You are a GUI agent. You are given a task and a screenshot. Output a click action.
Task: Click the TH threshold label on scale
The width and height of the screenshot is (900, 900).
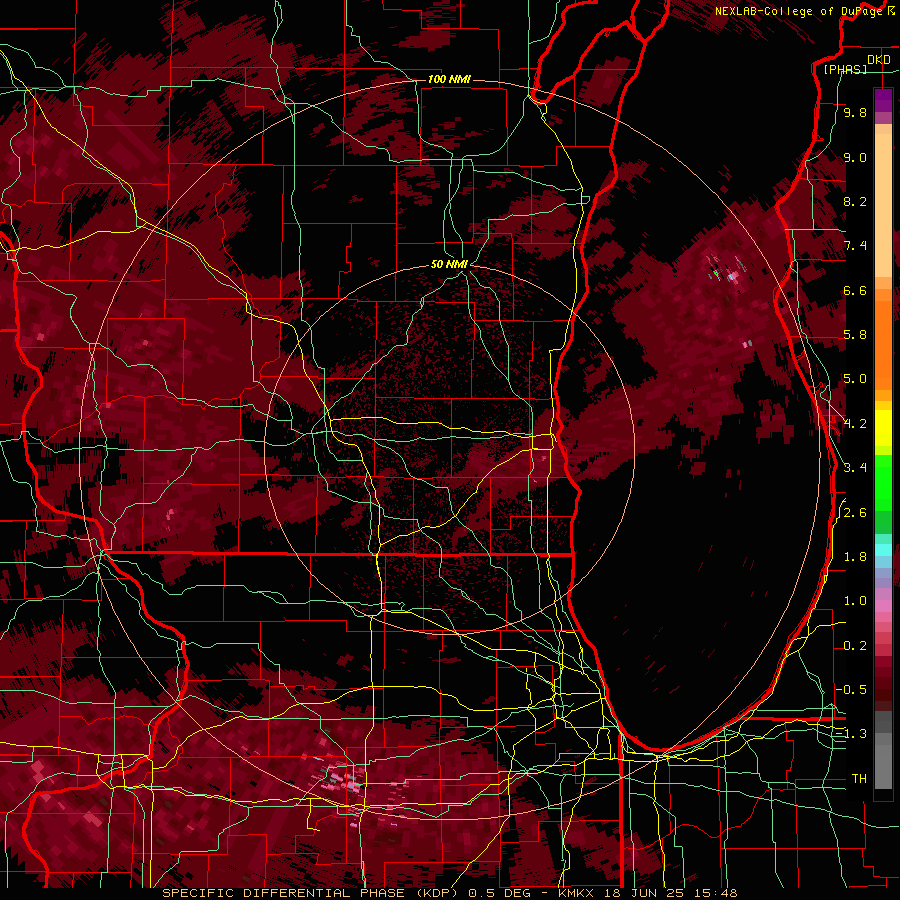pos(859,779)
